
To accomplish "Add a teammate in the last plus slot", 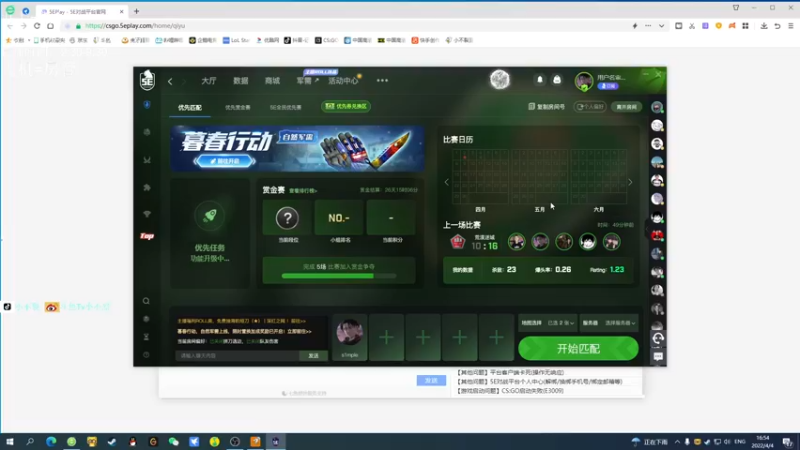I will click(x=496, y=337).
